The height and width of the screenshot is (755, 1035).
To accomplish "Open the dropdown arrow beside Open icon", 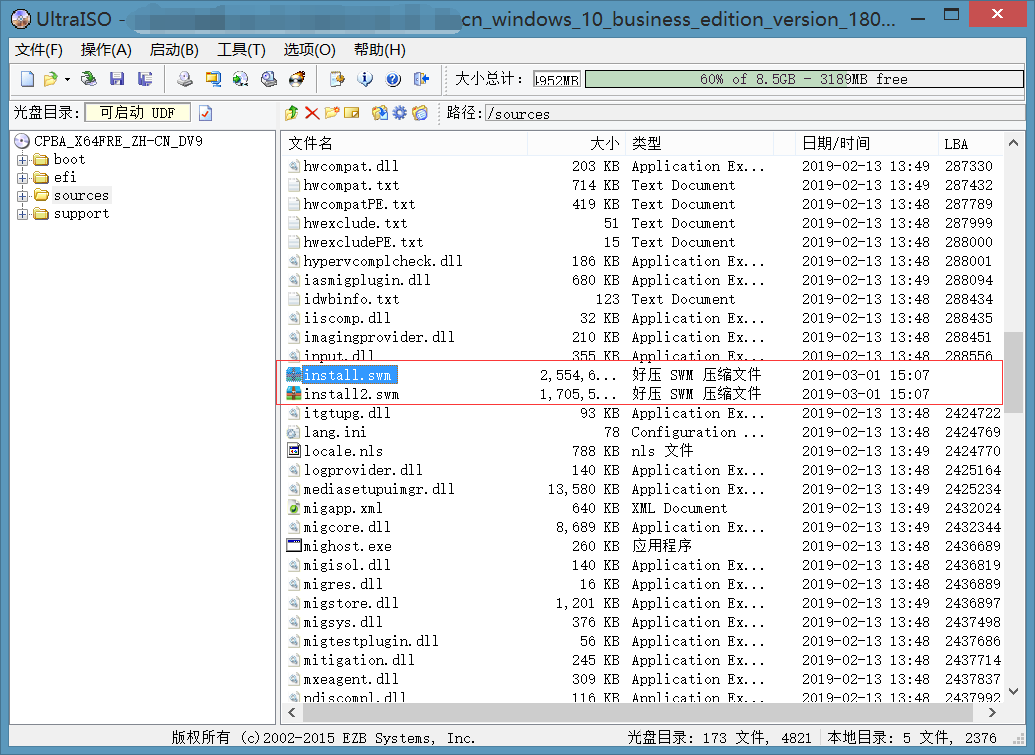I will pyautogui.click(x=67, y=80).
